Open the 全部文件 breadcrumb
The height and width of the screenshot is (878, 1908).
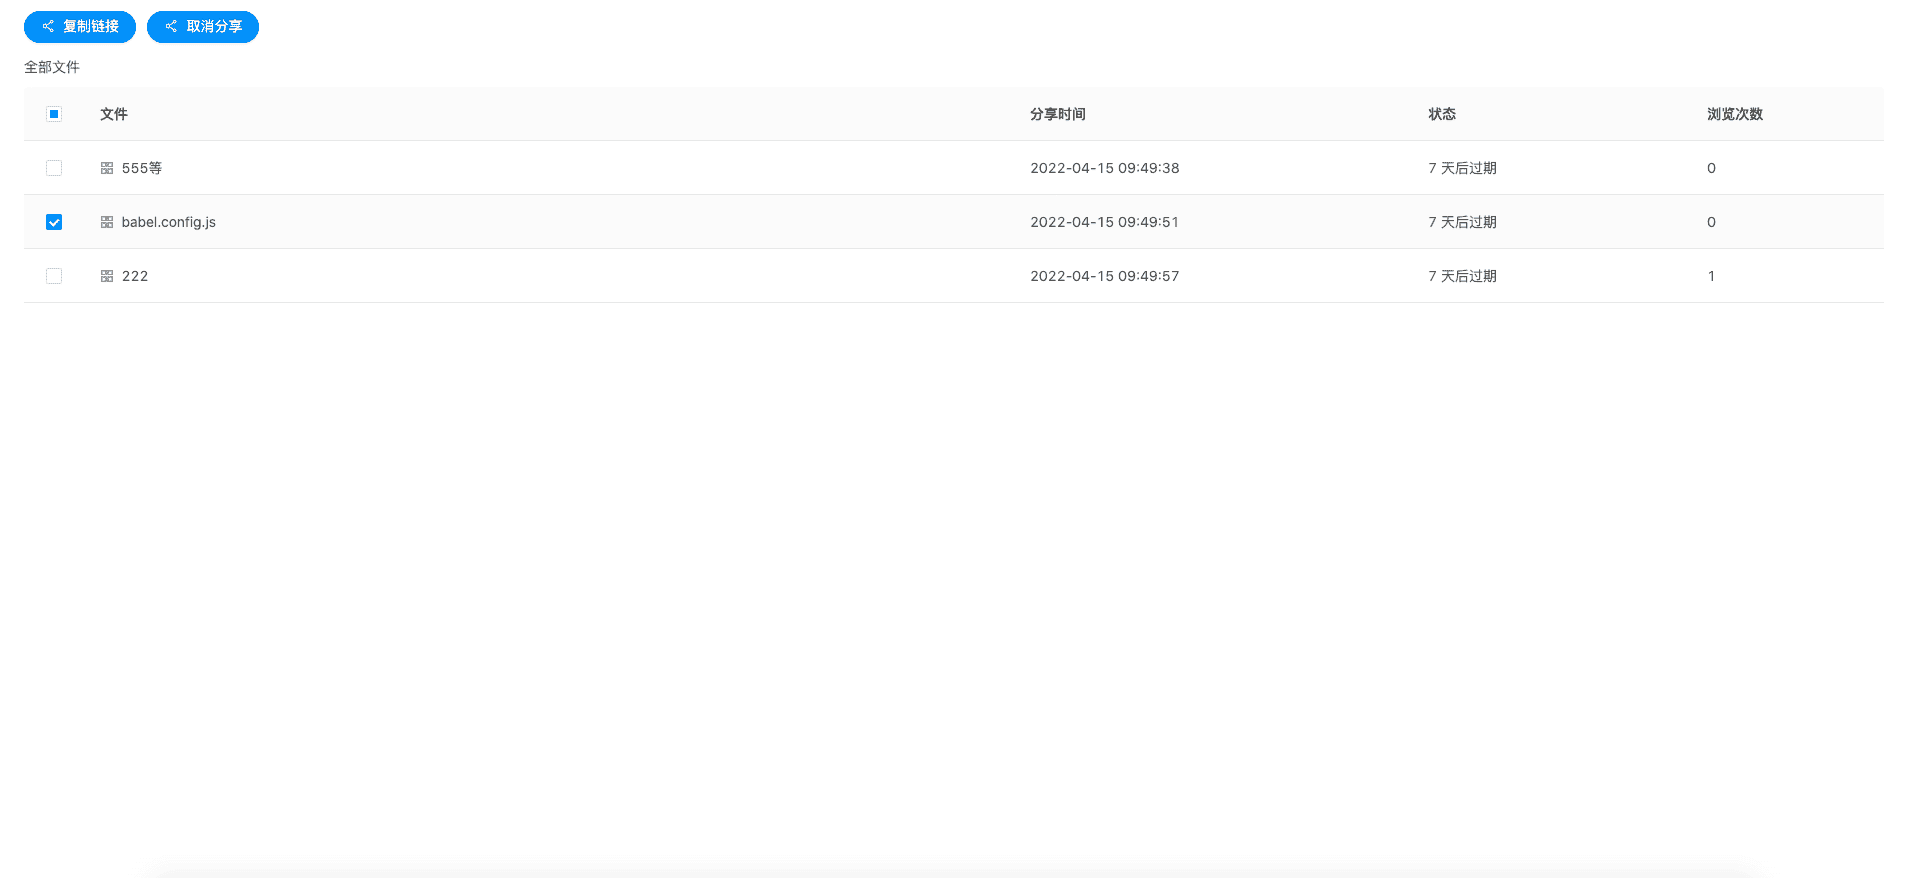click(x=52, y=67)
